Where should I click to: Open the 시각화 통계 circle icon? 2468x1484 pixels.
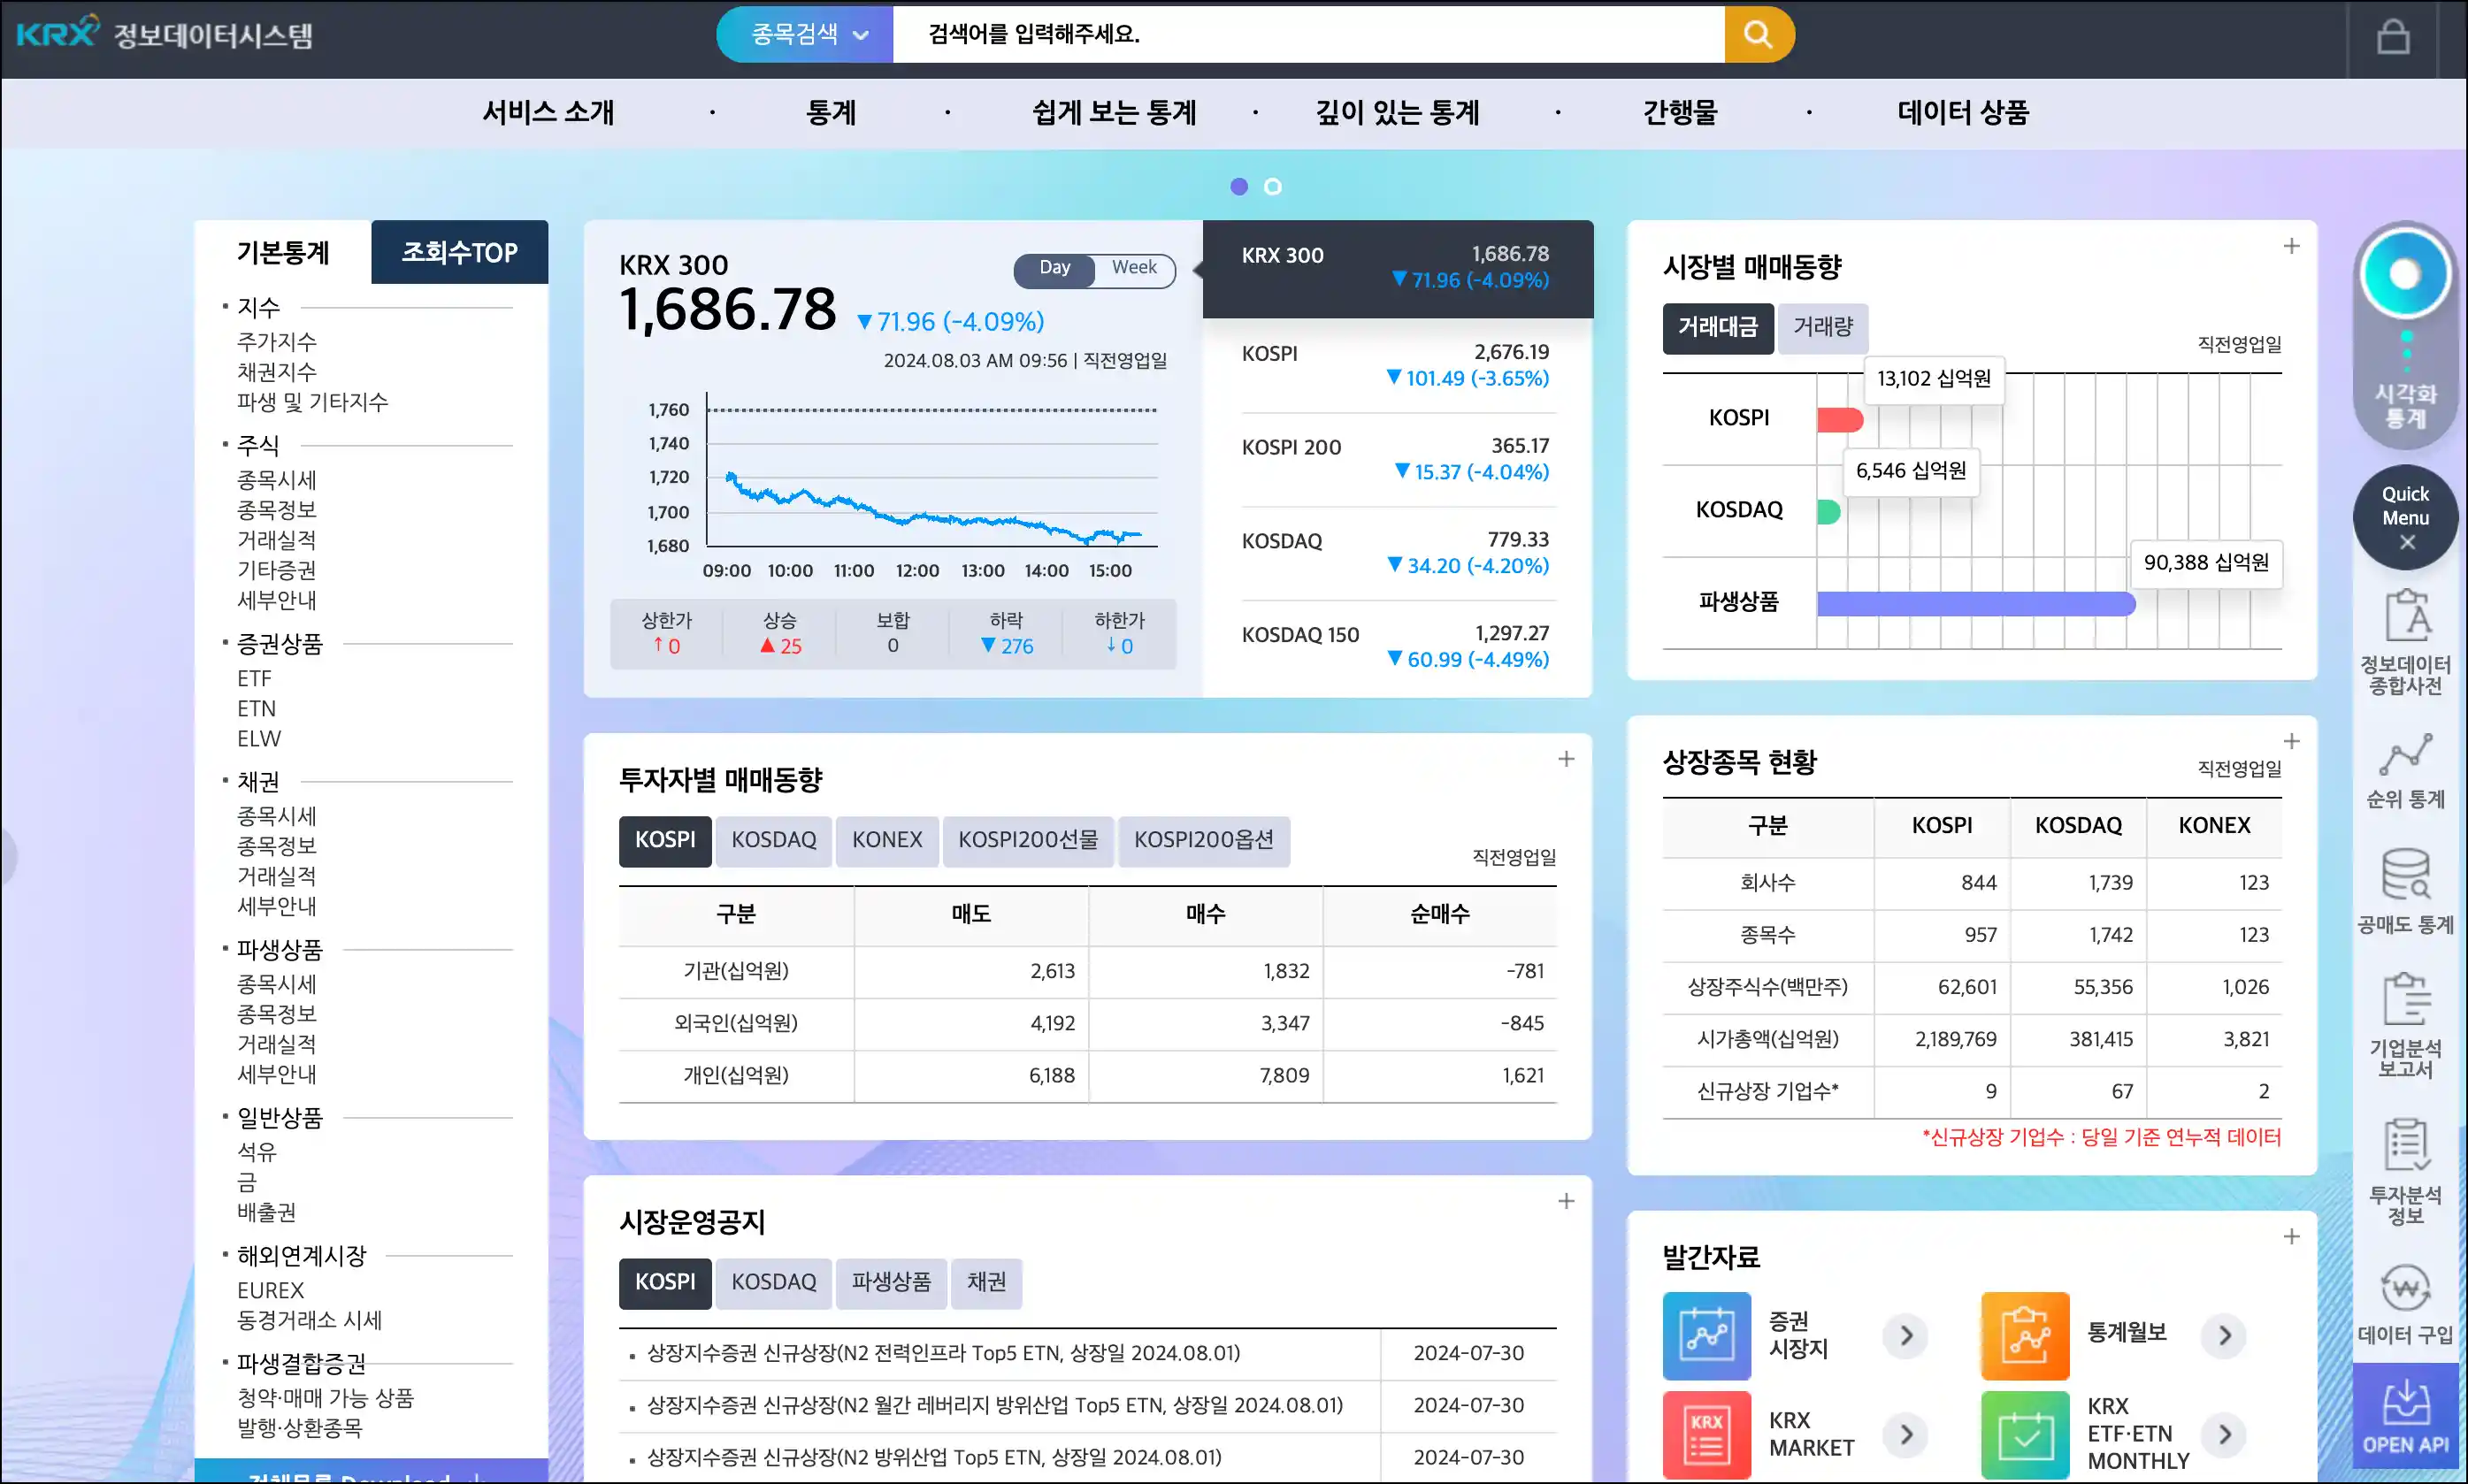(2404, 274)
